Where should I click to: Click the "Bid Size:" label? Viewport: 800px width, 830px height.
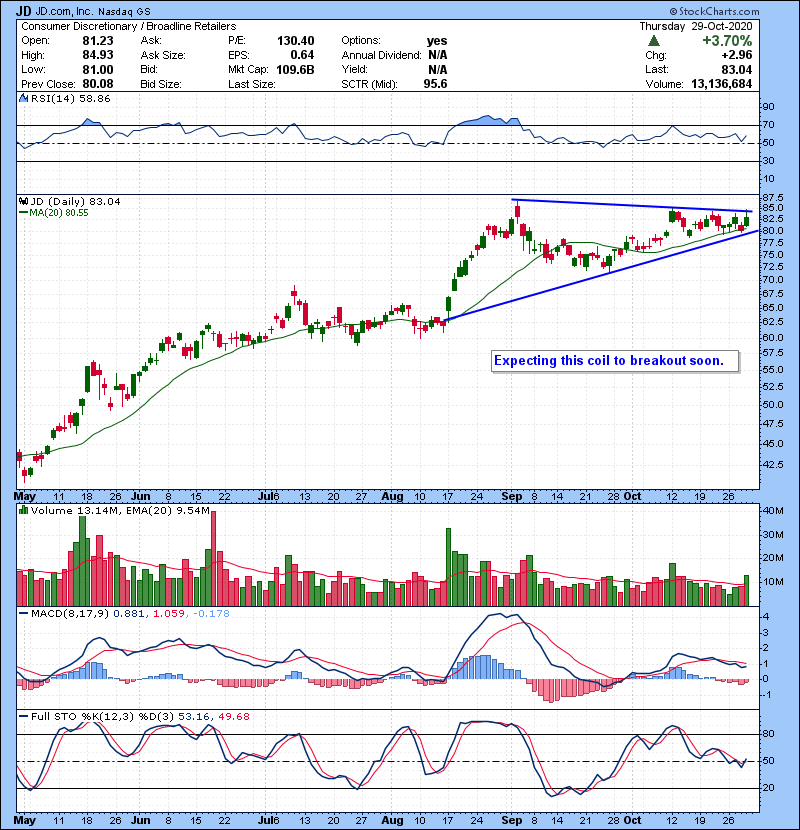161,84
